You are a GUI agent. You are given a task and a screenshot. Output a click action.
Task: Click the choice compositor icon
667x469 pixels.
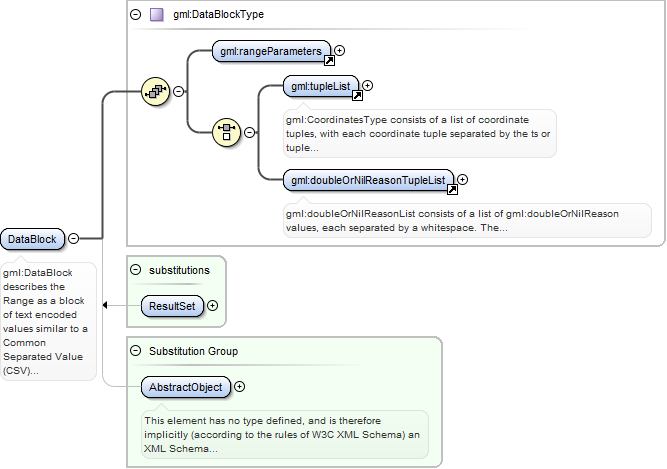[227, 131]
